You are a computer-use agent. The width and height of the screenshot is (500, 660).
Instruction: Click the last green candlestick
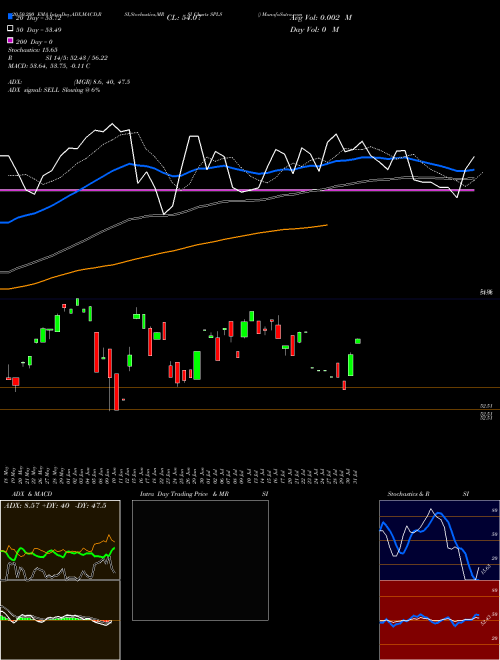click(358, 341)
